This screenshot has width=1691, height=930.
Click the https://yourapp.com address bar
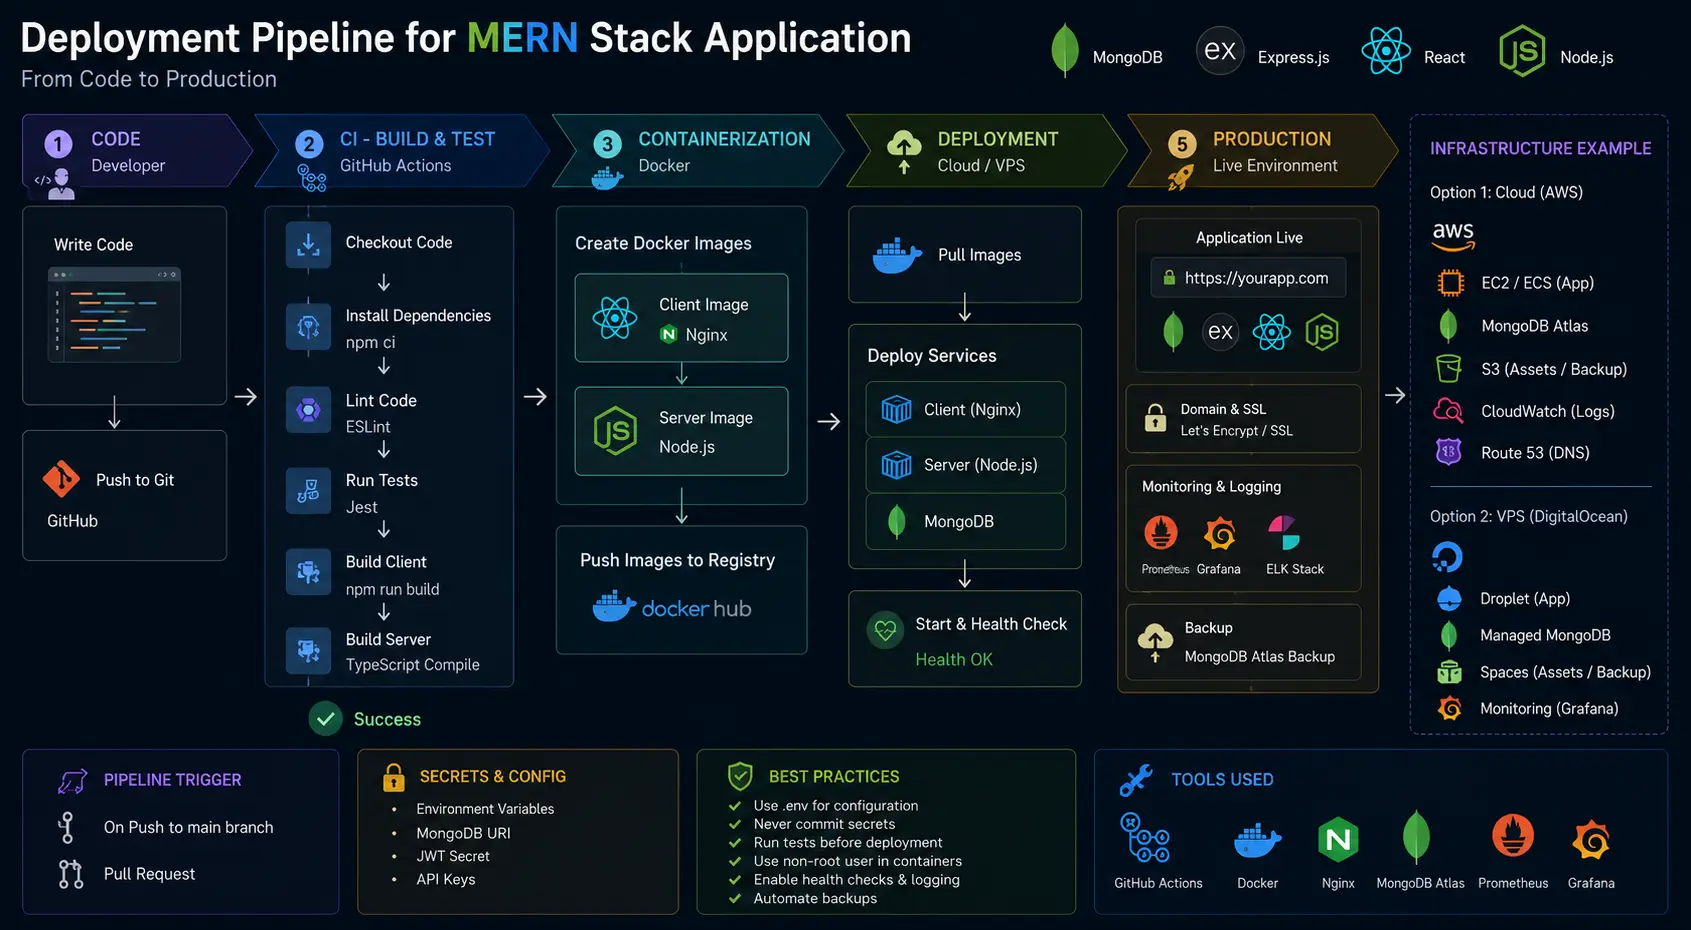point(1248,278)
